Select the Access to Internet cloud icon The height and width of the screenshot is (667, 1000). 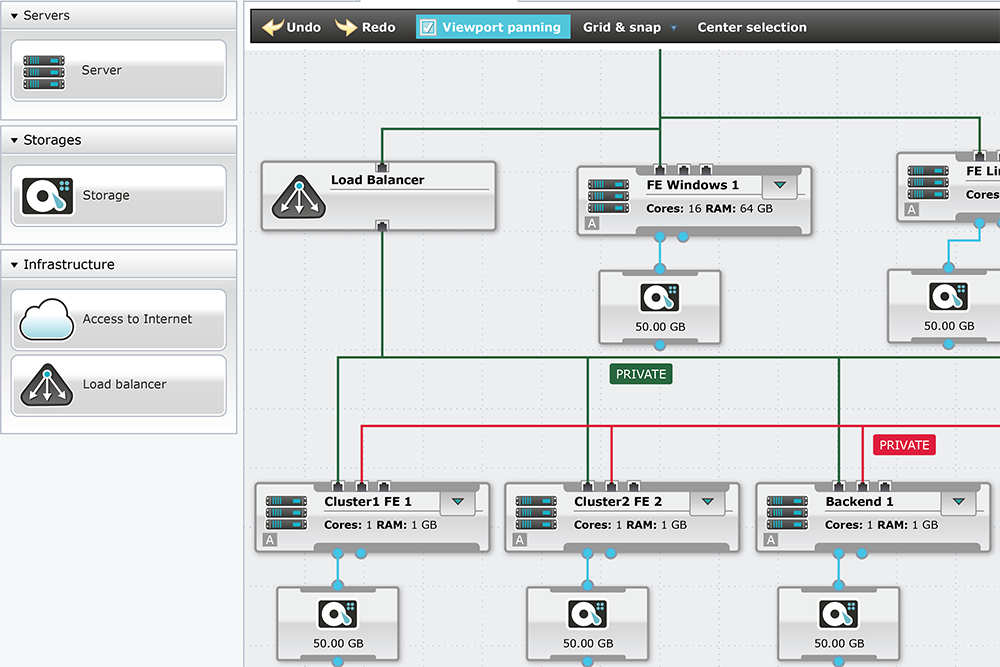[45, 320]
